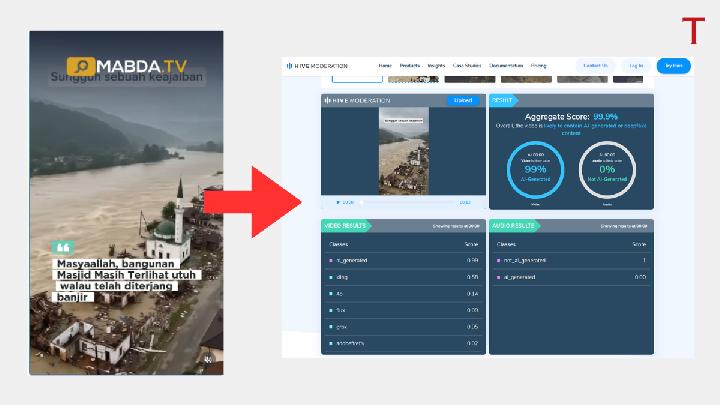Viewport: 720px width, 405px height.
Task: Open the Home menu item
Action: (385, 66)
